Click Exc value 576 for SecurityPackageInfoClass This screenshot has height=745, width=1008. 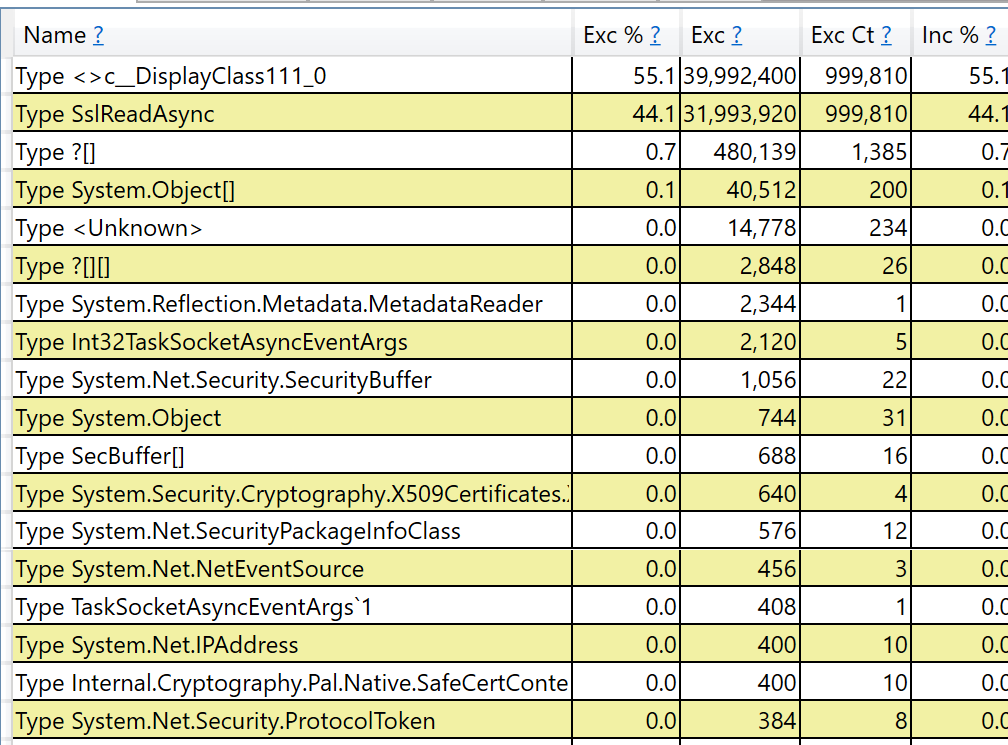(777, 531)
